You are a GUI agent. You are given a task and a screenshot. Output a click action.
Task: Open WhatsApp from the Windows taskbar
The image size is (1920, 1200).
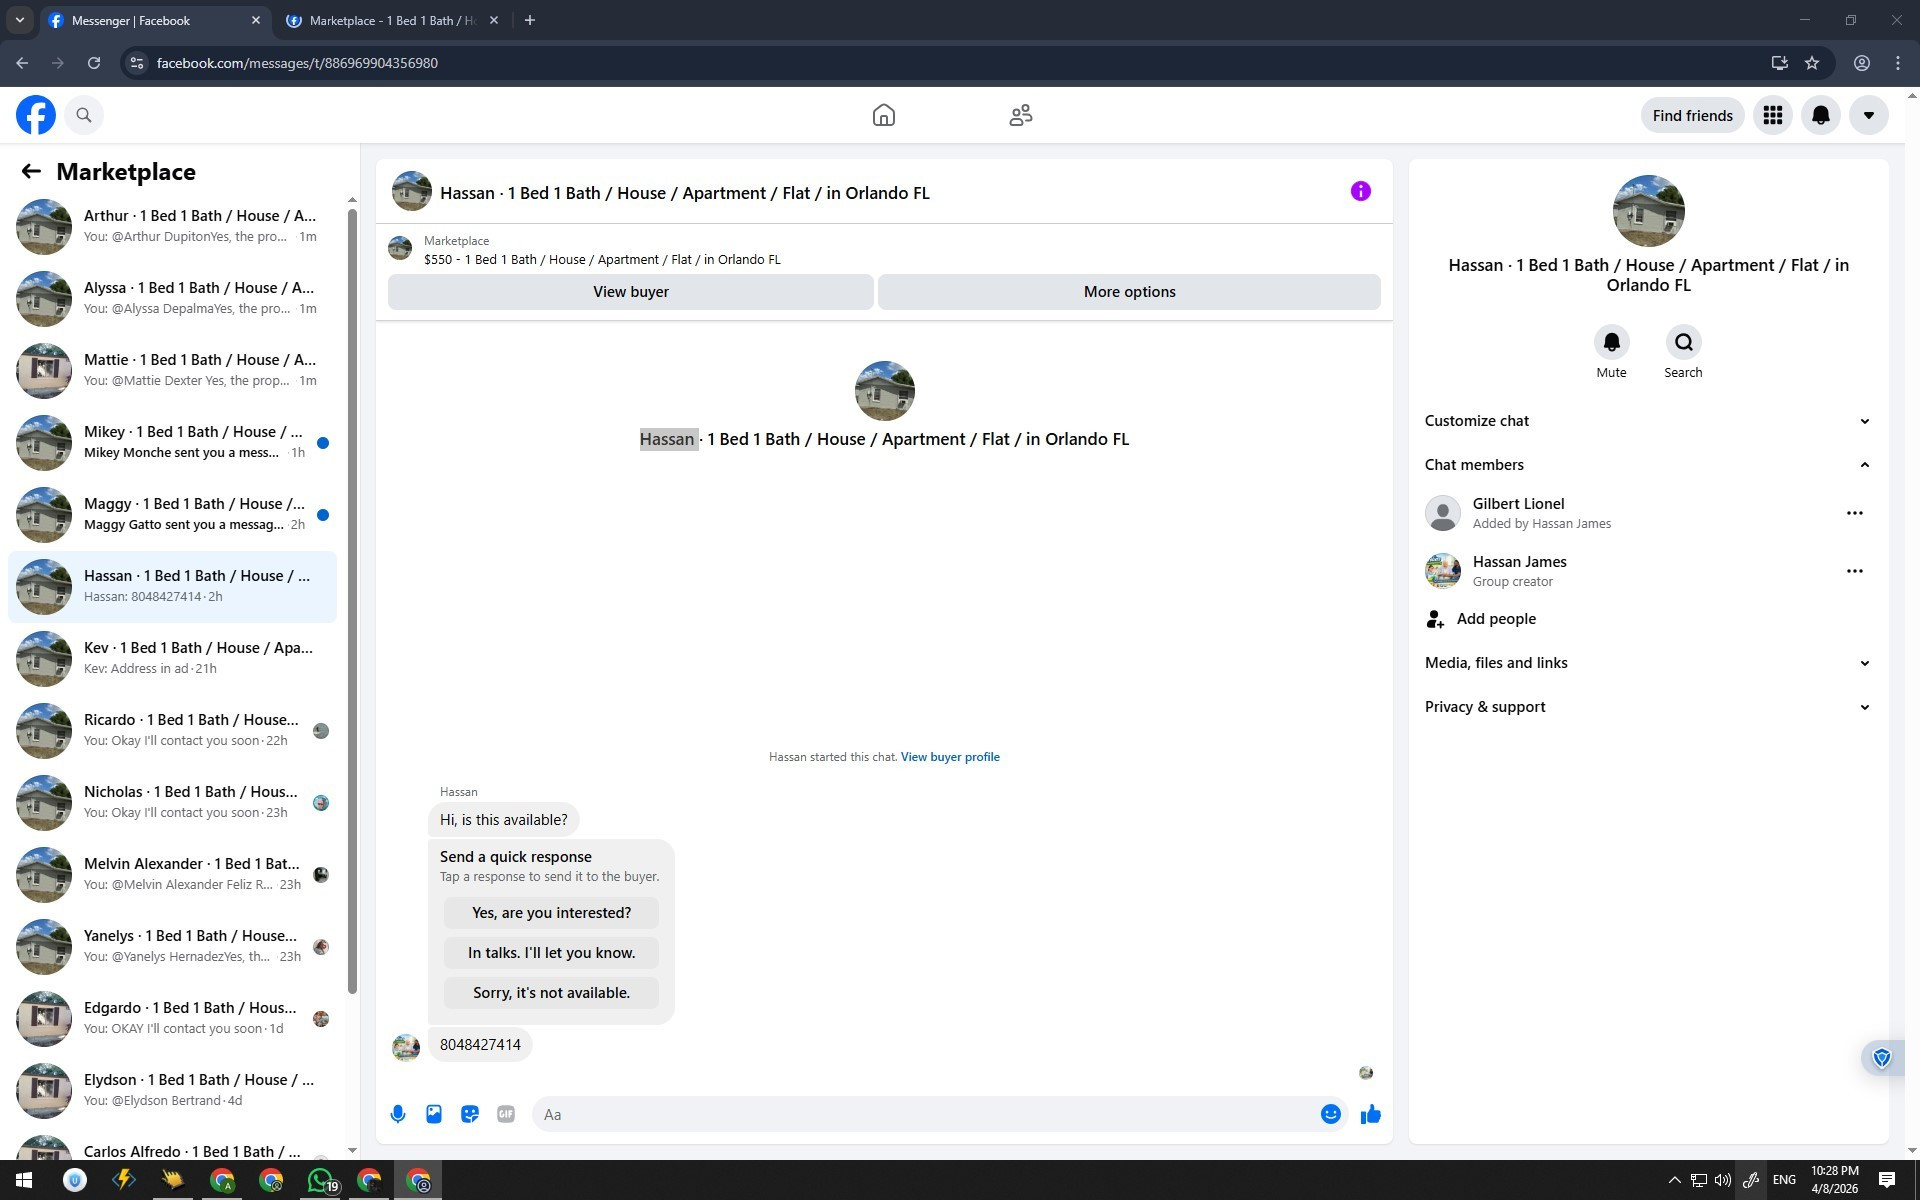(x=320, y=1181)
